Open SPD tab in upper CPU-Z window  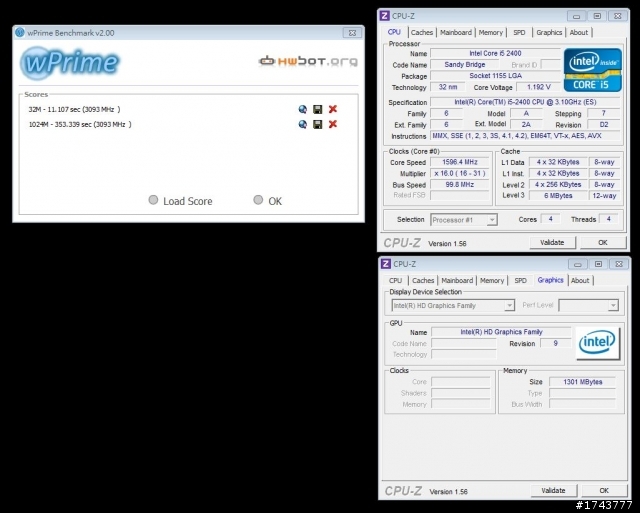(519, 32)
